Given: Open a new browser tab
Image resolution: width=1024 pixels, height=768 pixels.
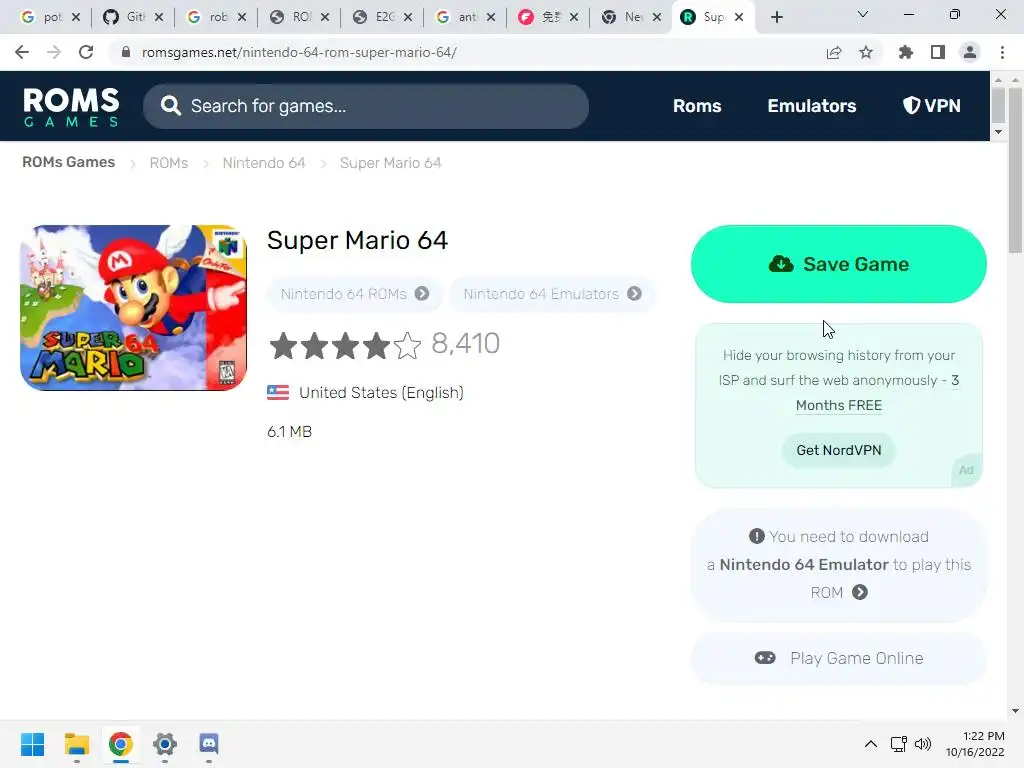Looking at the screenshot, I should pyautogui.click(x=776, y=17).
